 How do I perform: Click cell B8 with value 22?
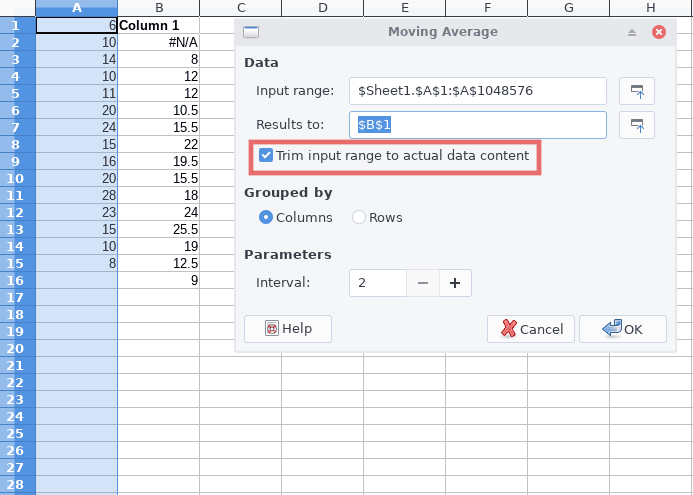point(159,145)
